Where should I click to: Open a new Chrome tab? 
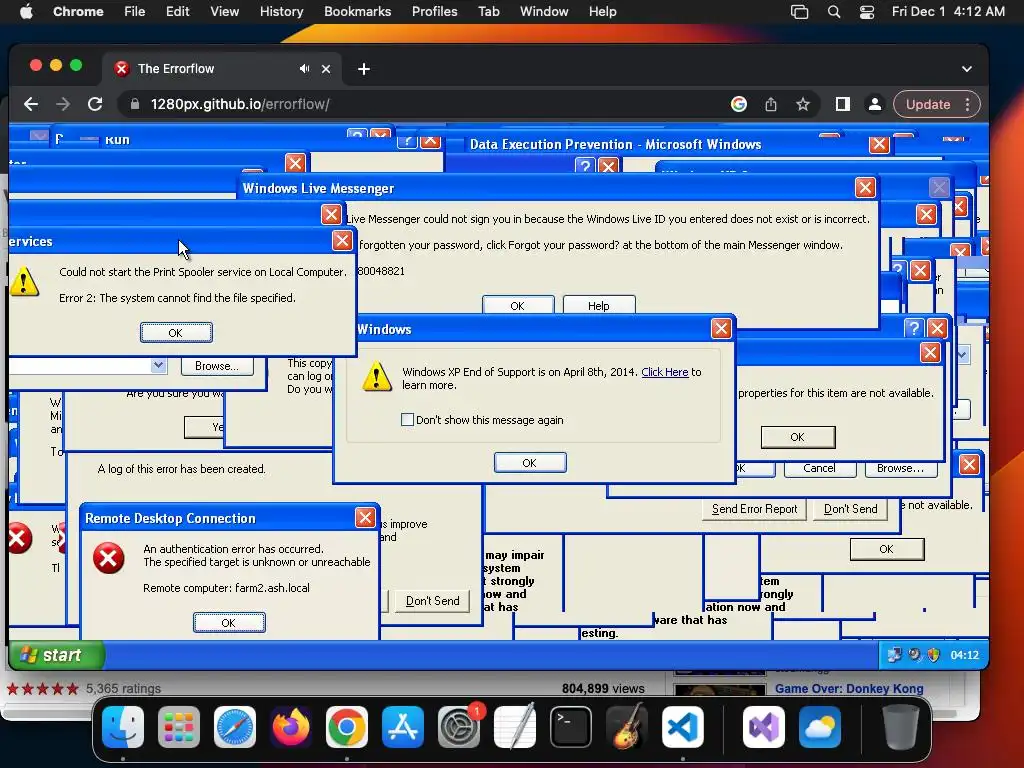tap(364, 69)
